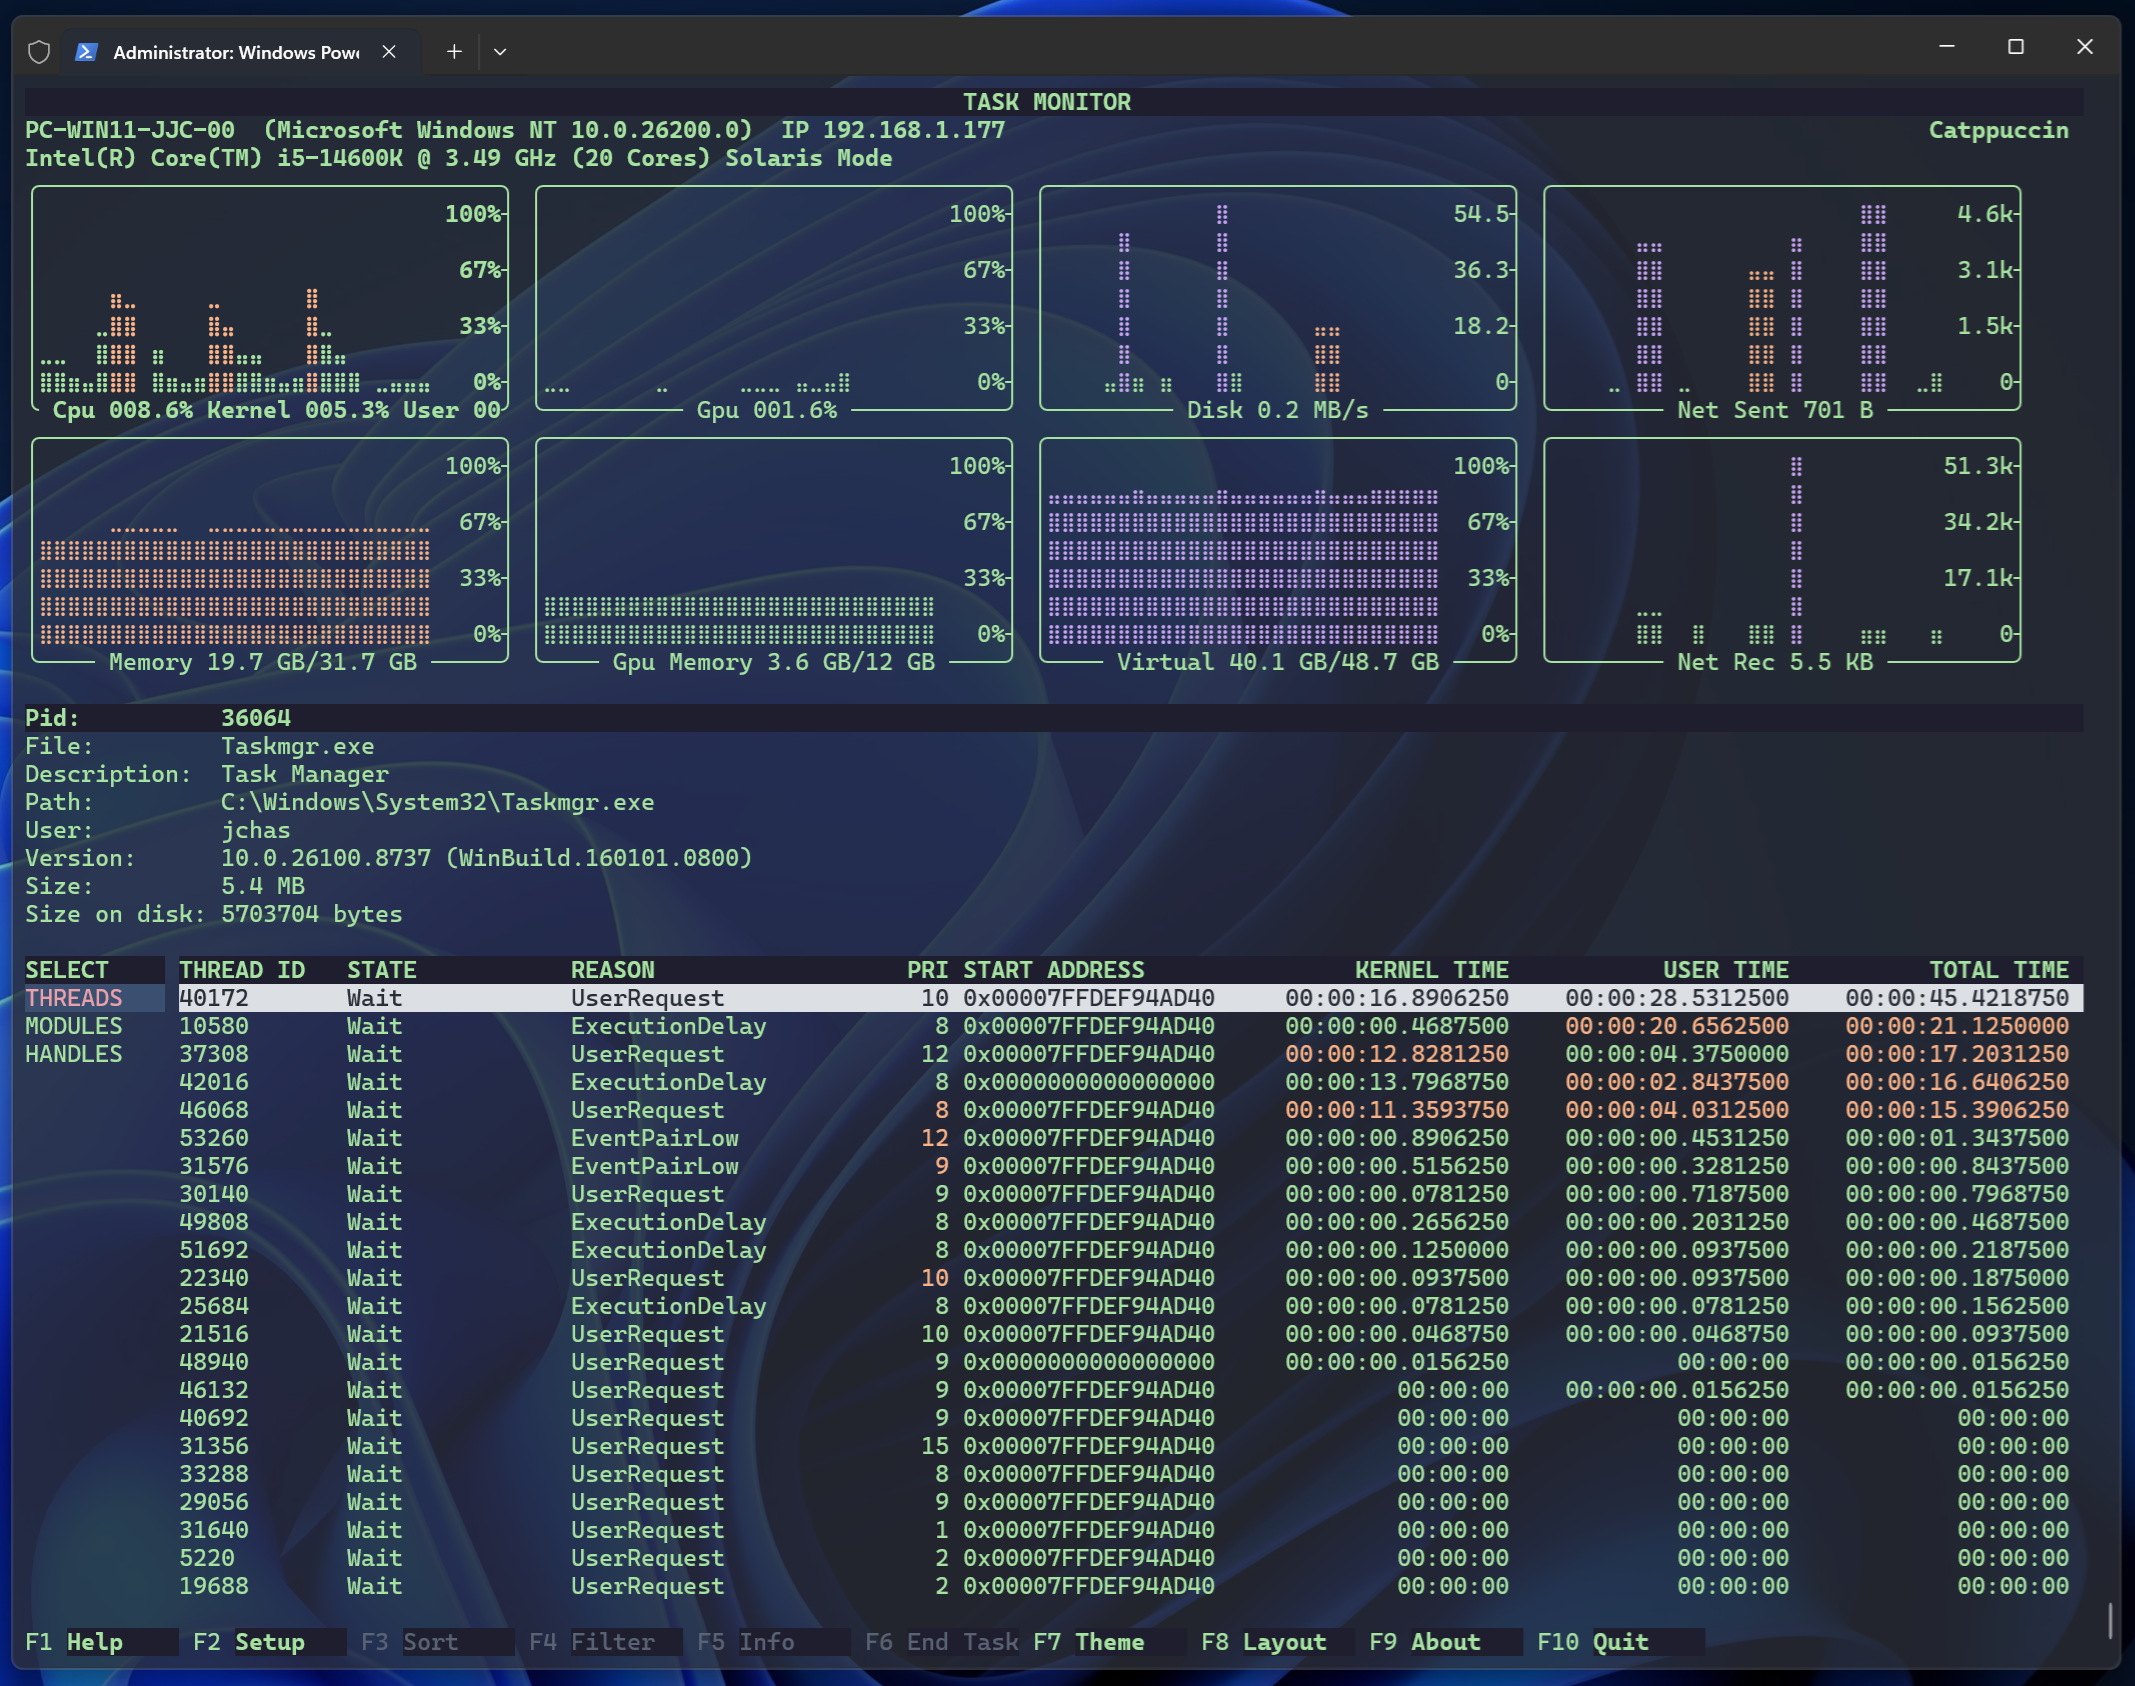Click the terminal vertical scrollbar thumb
The height and width of the screenshot is (1686, 2135).
(x=2110, y=1621)
